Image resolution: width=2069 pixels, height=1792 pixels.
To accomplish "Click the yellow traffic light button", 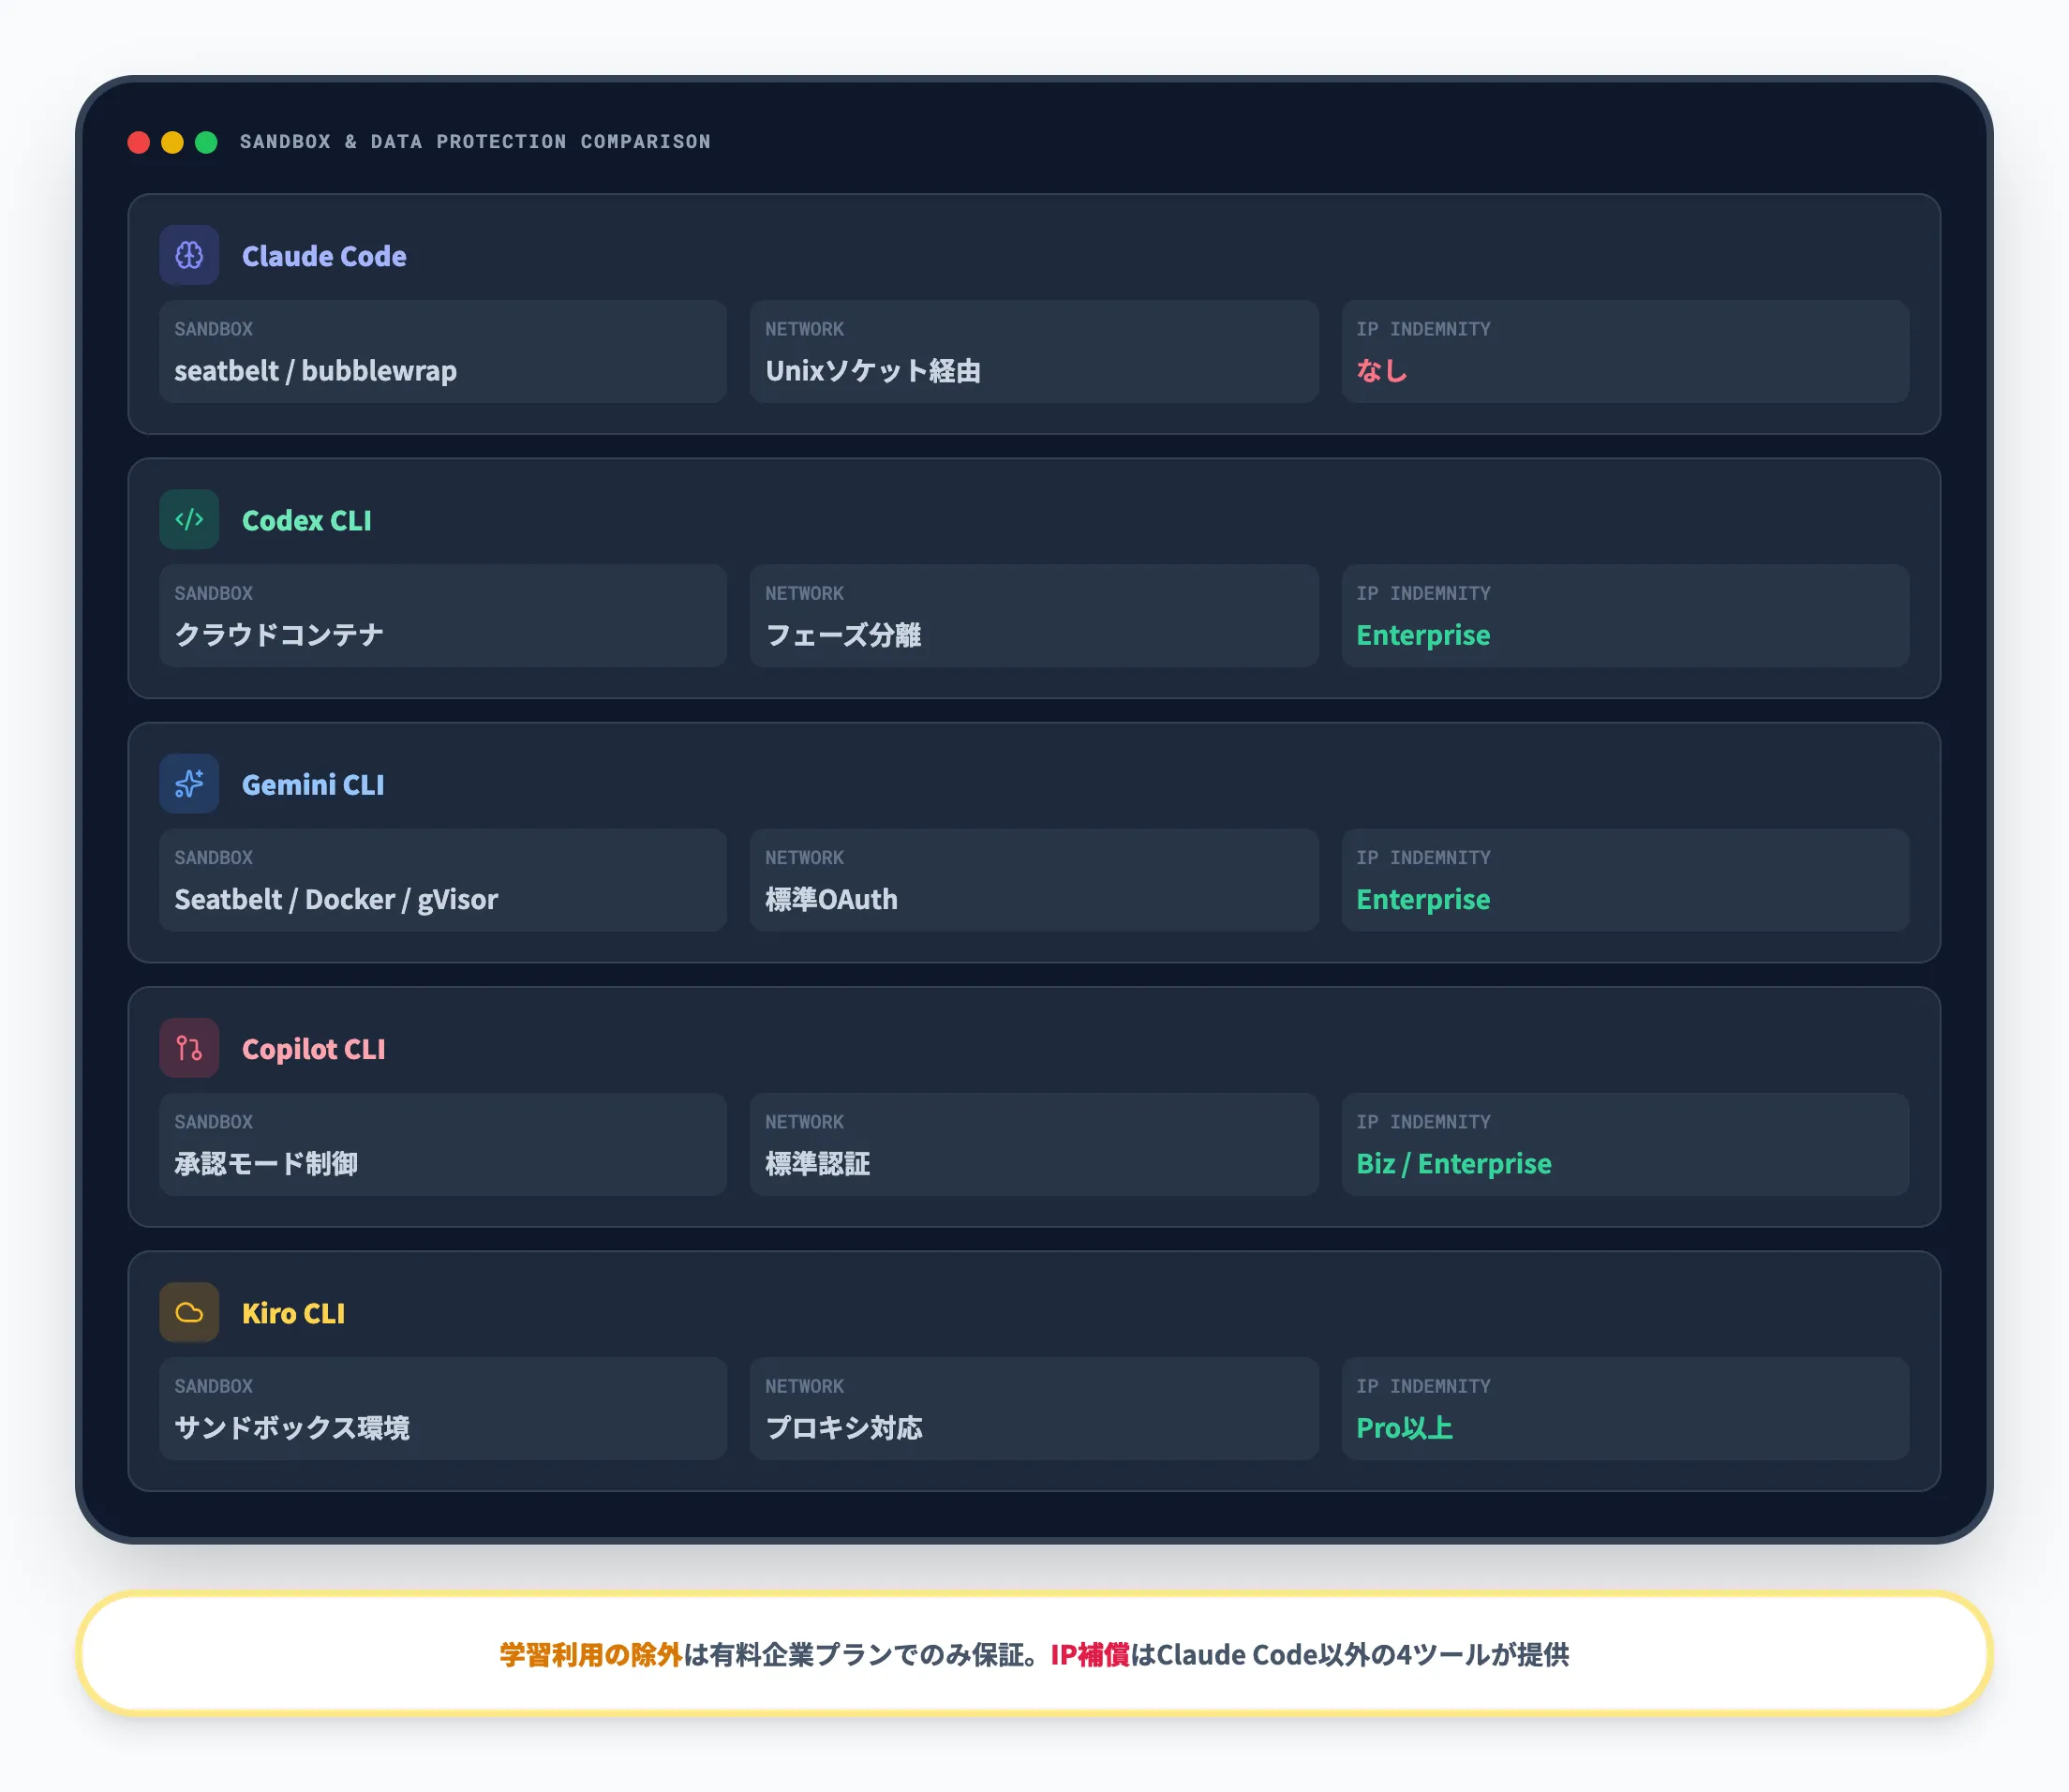I will 172,142.
